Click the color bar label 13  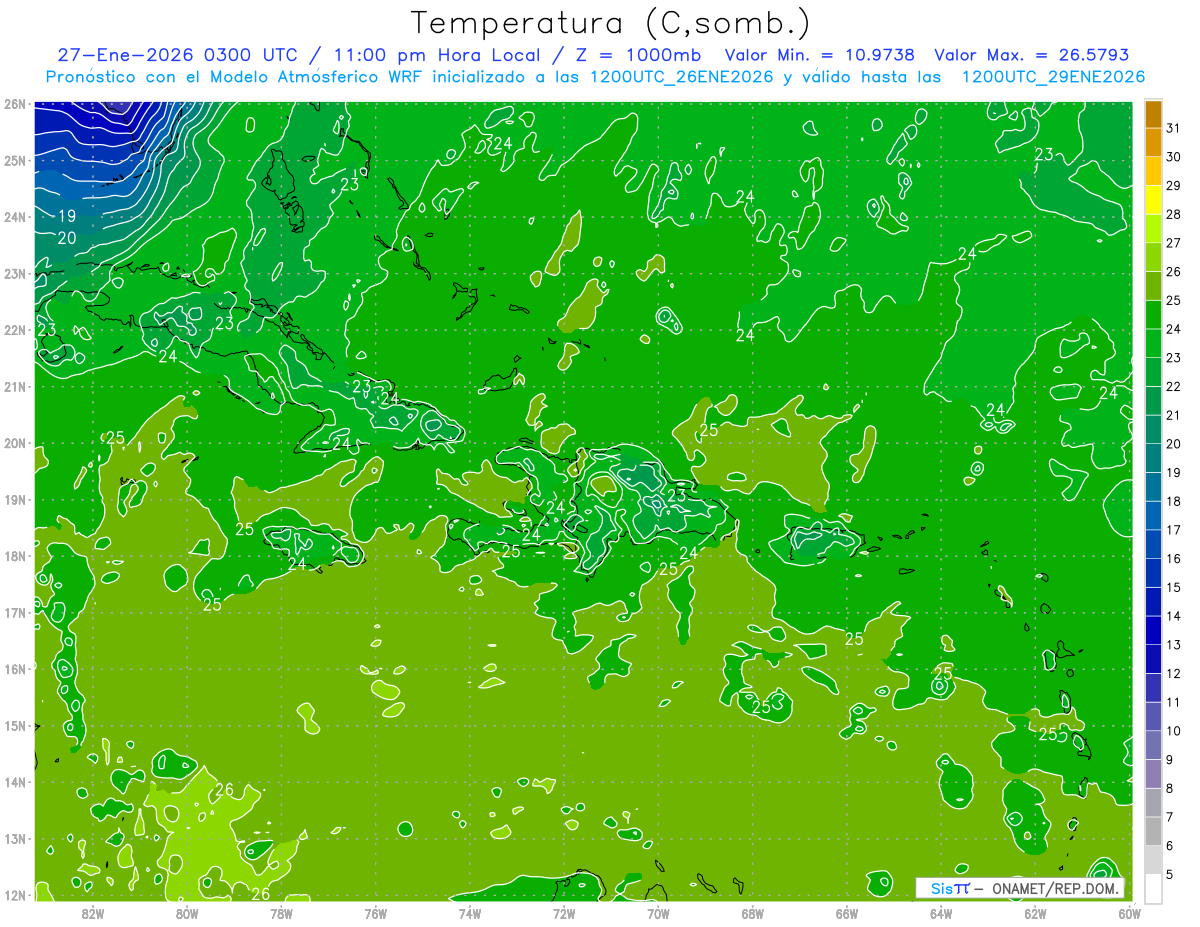click(1173, 645)
